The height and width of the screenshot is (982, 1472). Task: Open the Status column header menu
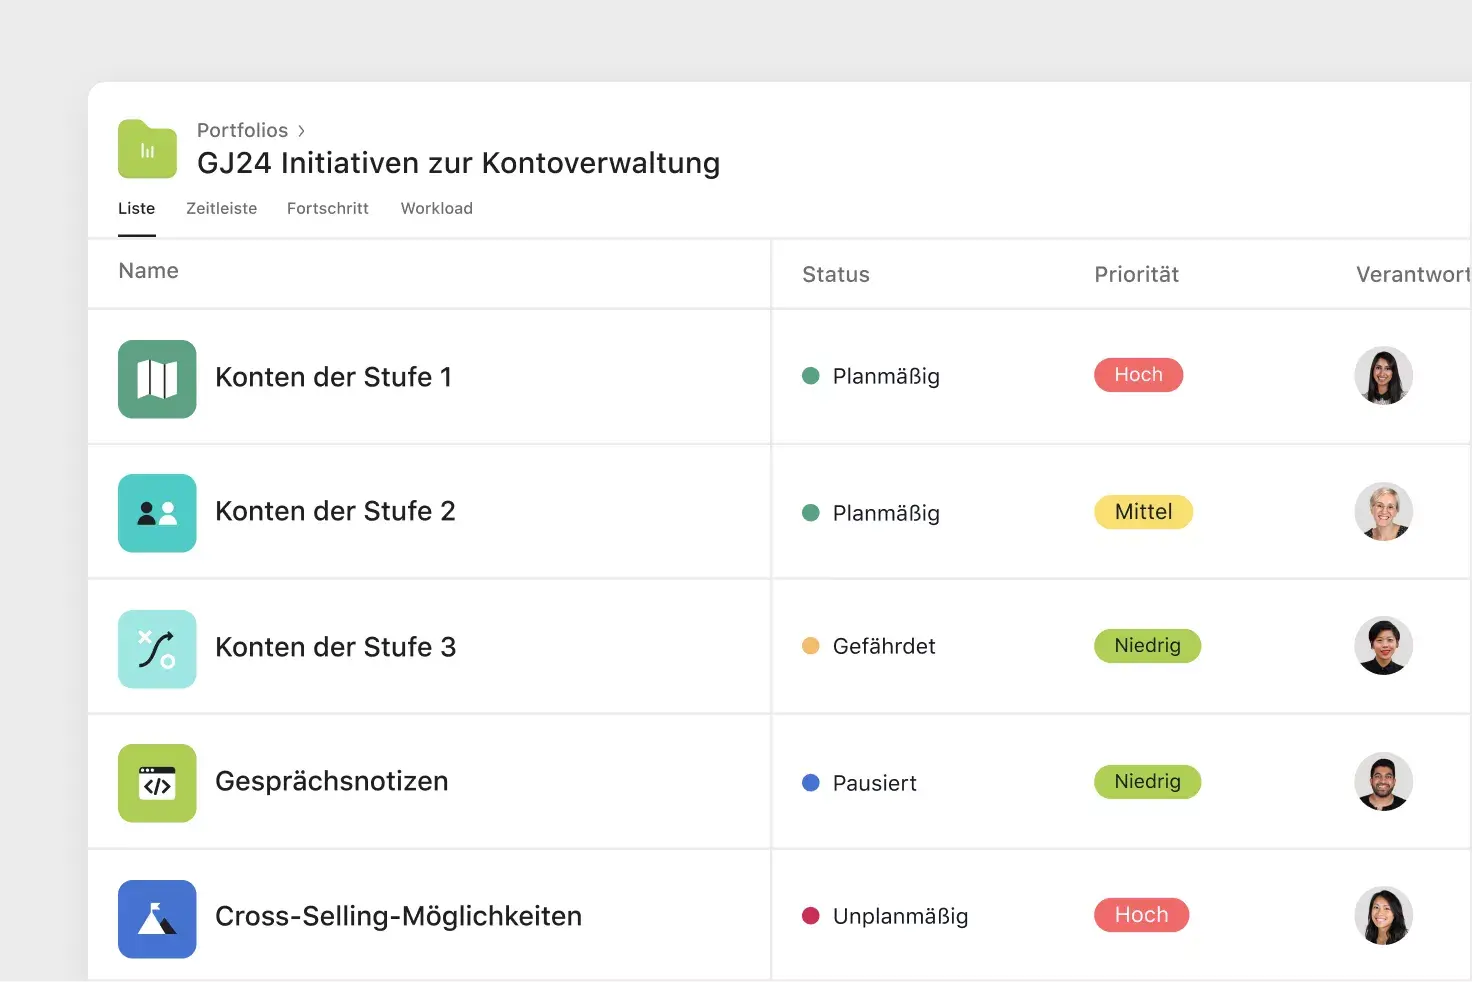[x=836, y=274]
